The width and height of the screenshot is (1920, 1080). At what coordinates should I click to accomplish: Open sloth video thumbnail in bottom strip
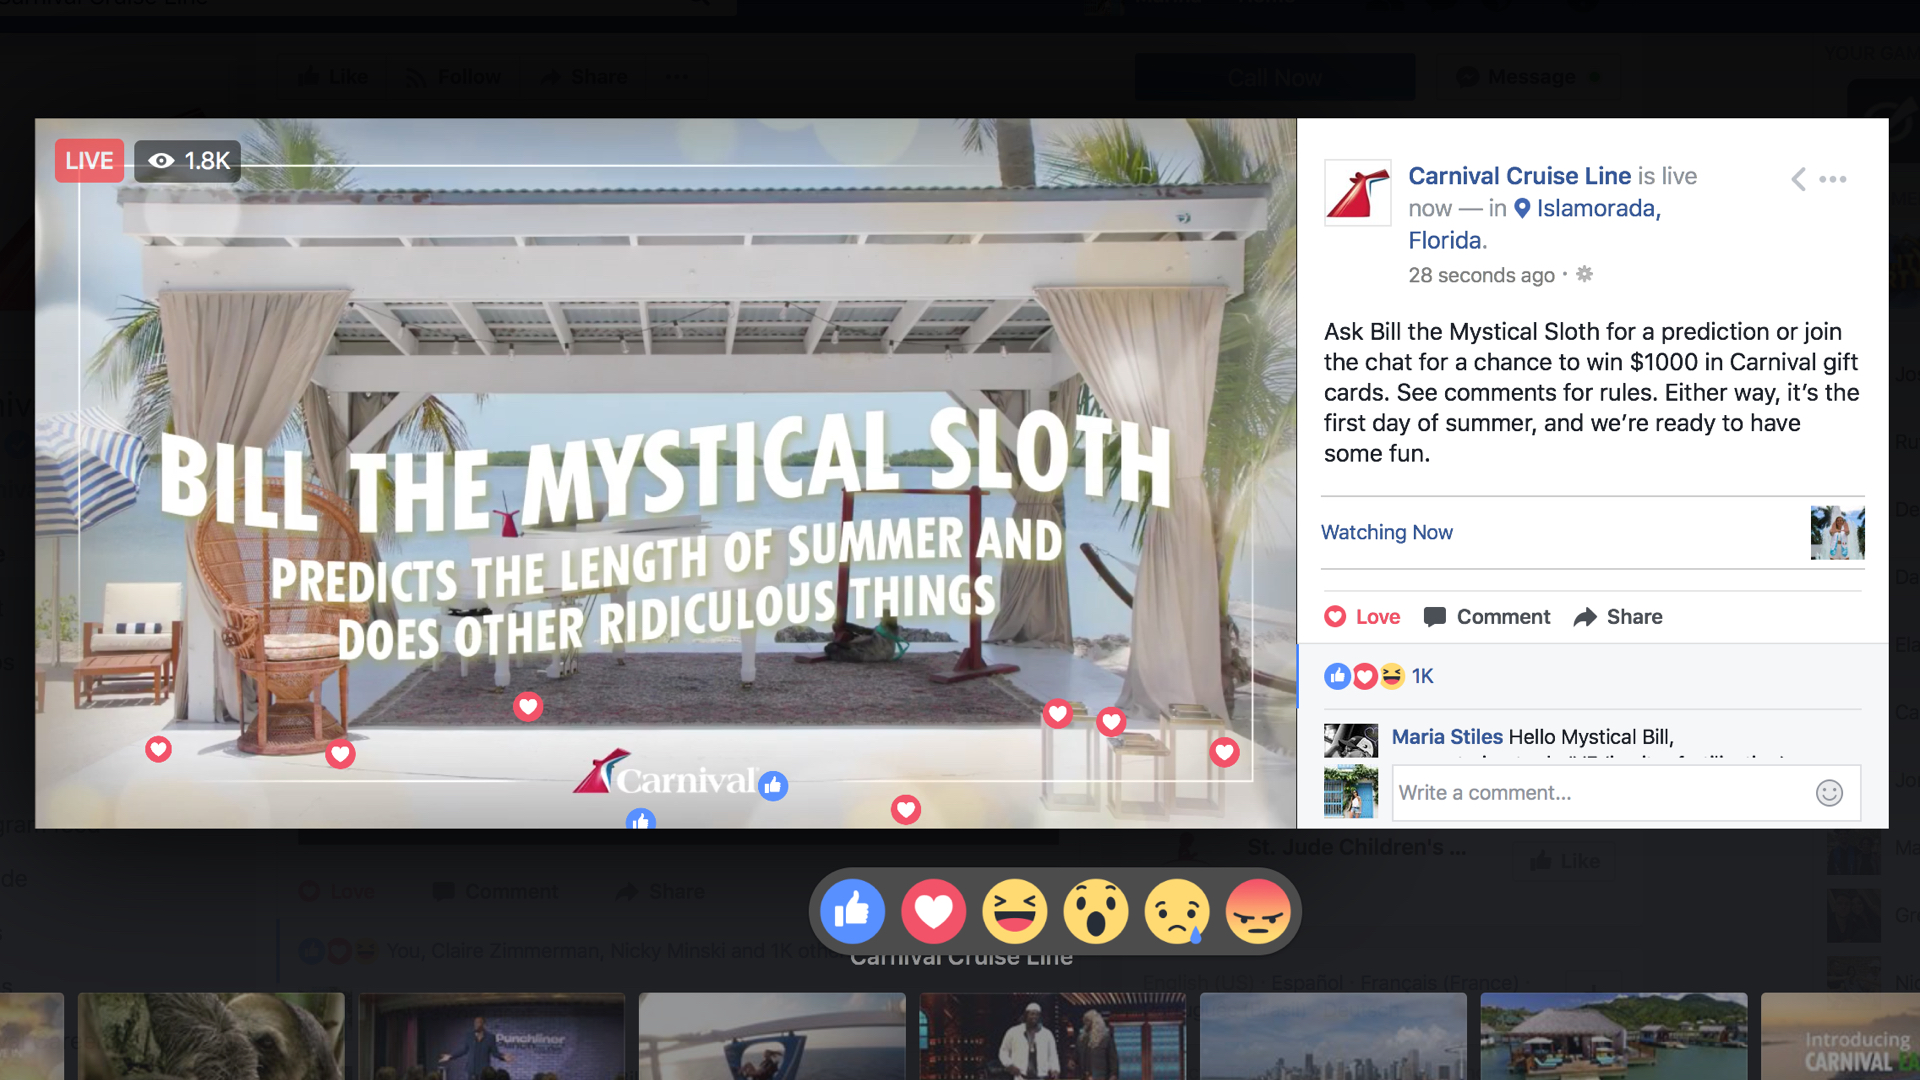(x=211, y=1037)
